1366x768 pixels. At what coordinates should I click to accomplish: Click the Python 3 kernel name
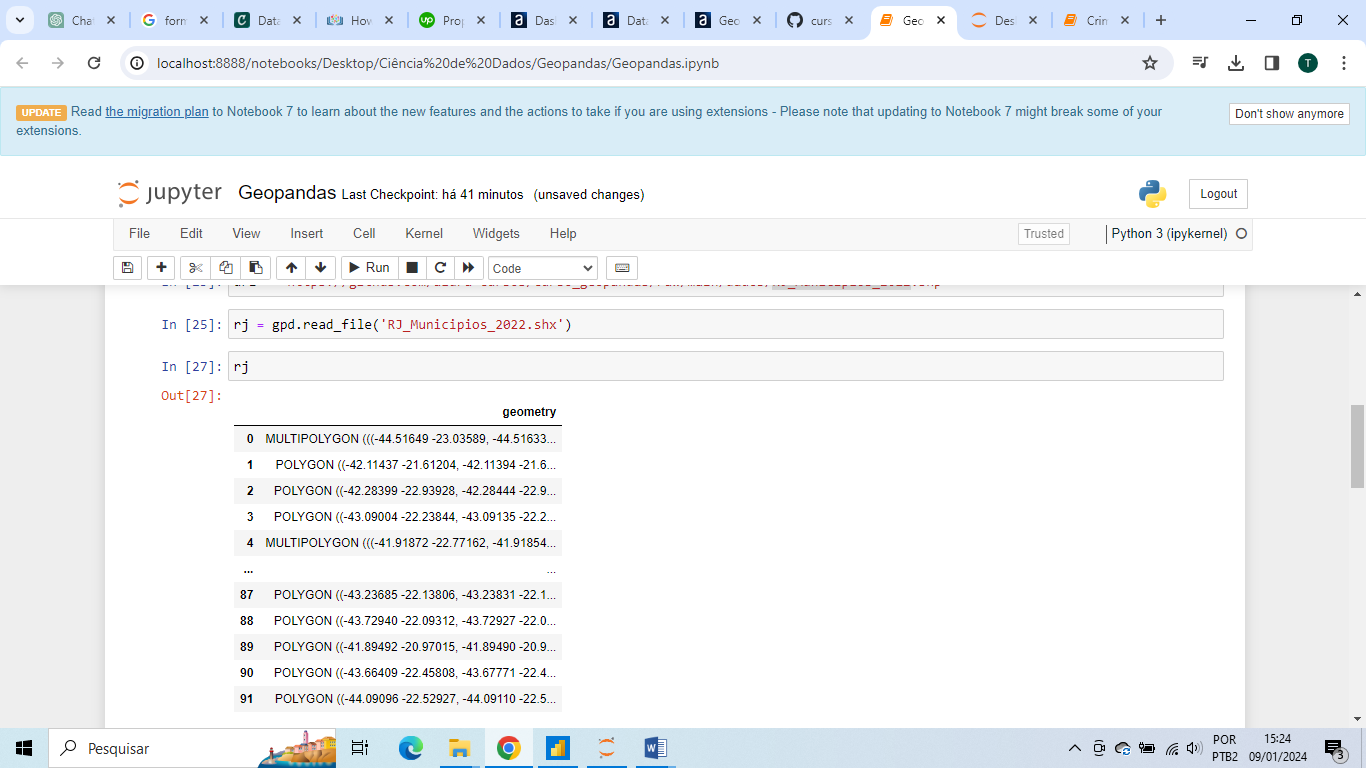click(1169, 234)
